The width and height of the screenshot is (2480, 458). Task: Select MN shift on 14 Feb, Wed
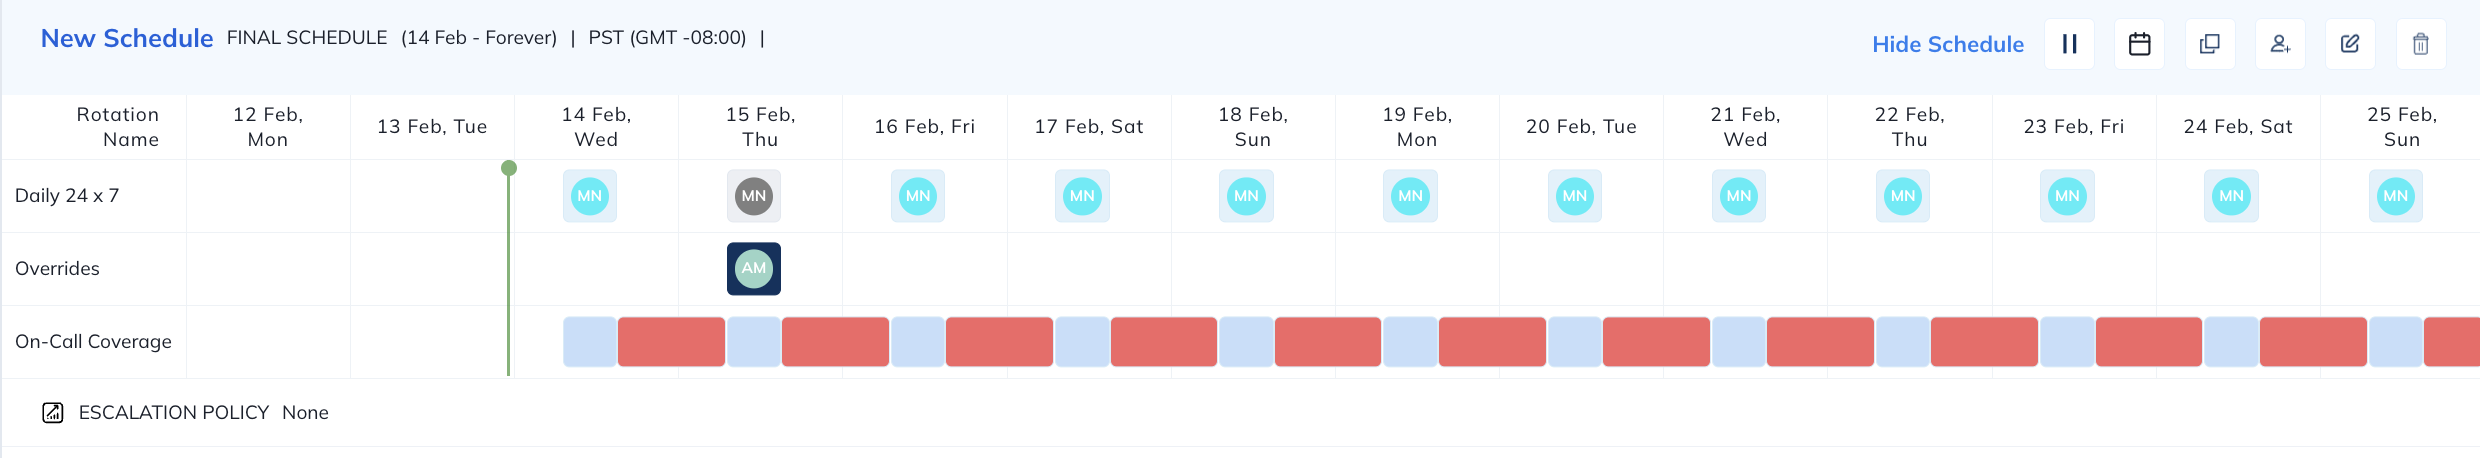(x=590, y=196)
